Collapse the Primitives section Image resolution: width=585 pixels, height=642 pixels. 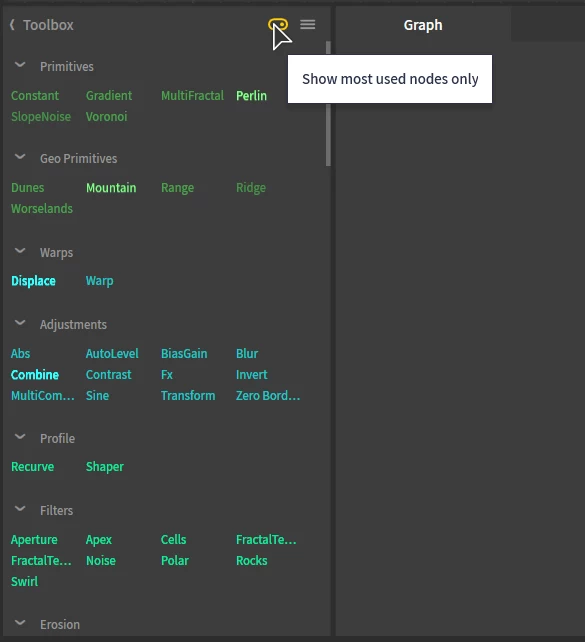(20, 66)
